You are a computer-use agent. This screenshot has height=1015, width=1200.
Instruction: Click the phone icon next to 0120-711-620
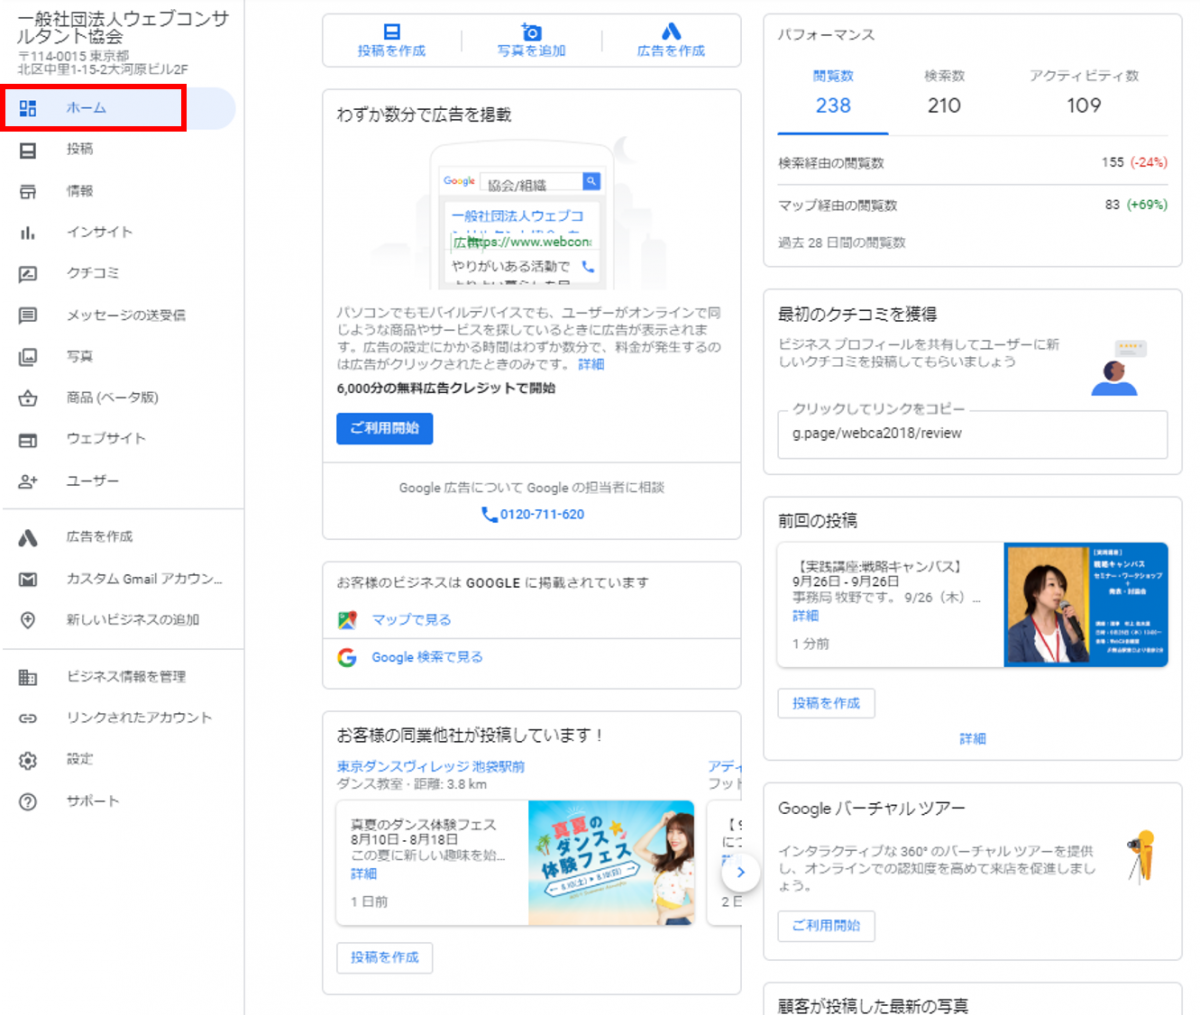pos(489,514)
